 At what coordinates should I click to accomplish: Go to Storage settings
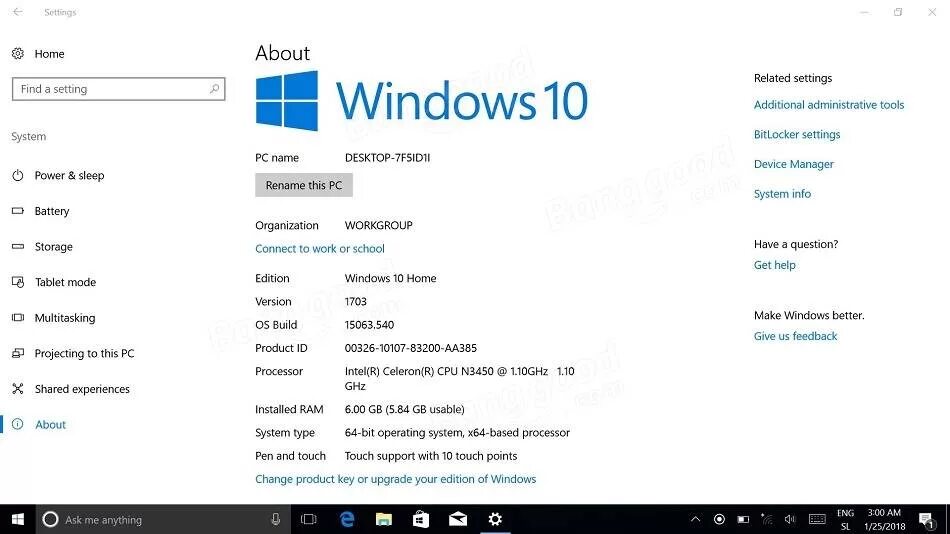click(53, 247)
